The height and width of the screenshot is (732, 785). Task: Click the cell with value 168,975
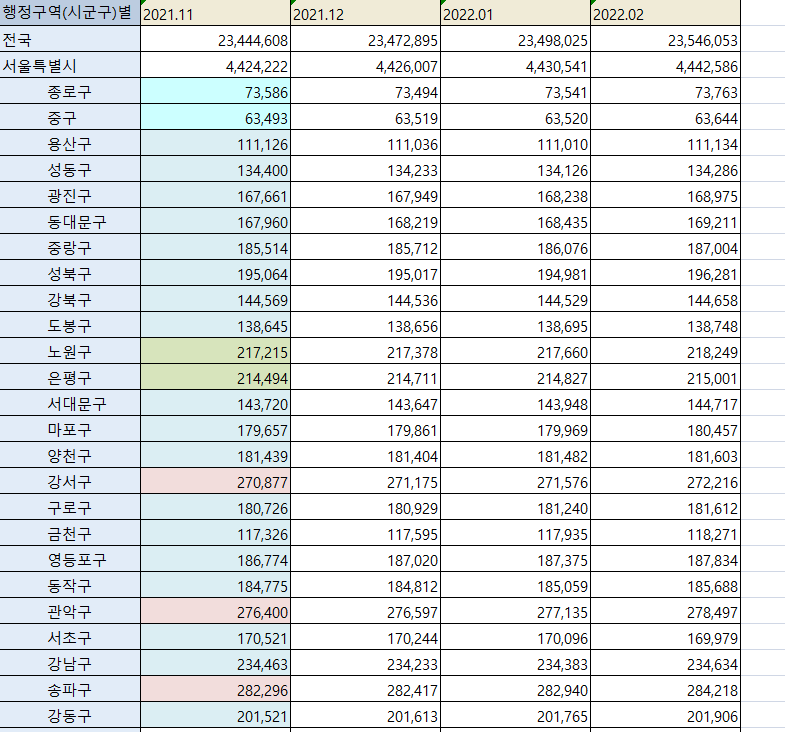point(666,195)
